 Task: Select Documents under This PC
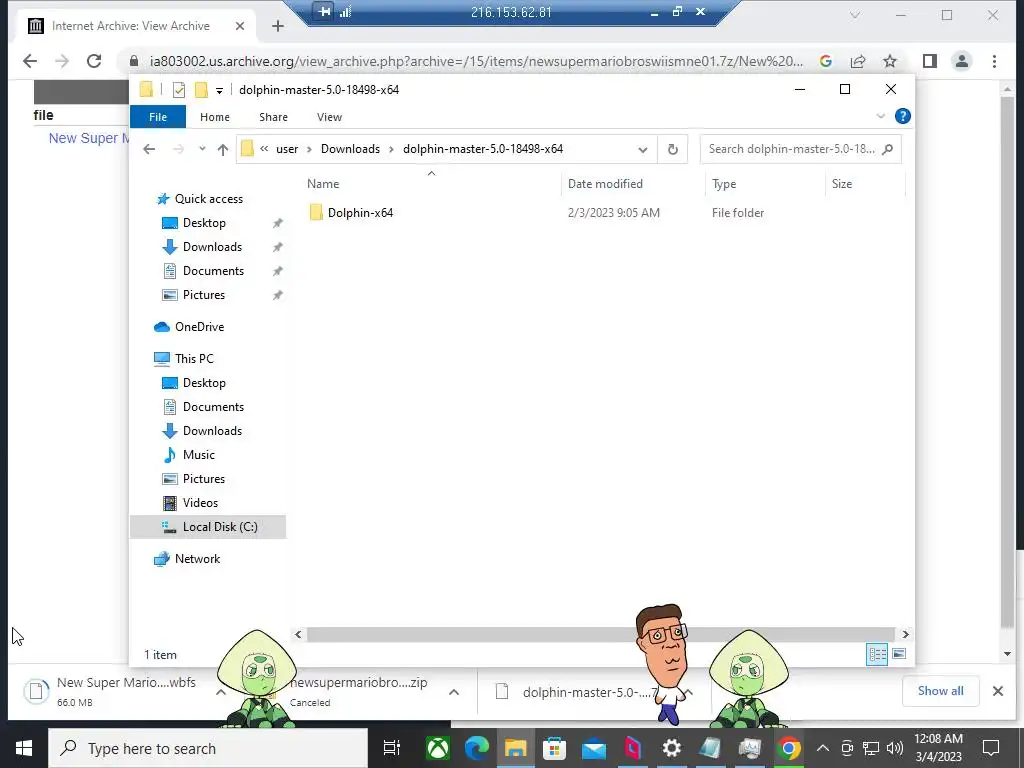pyautogui.click(x=213, y=408)
